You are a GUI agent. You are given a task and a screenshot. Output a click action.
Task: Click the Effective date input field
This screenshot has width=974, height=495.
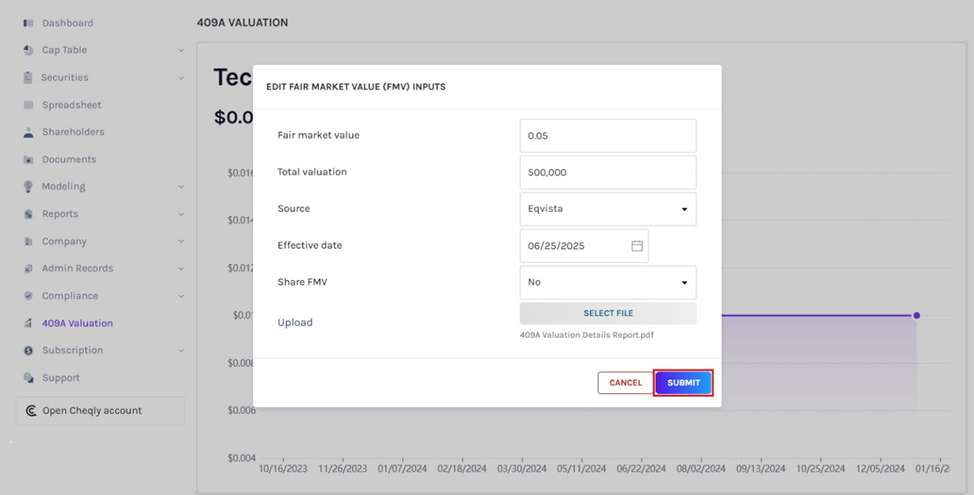pos(584,246)
